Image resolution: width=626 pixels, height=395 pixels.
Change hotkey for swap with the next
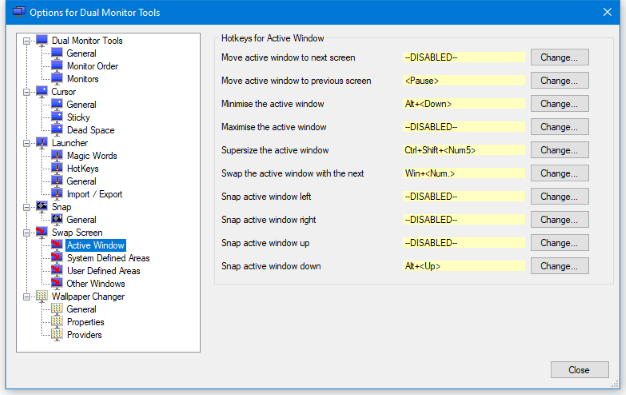[x=559, y=173]
